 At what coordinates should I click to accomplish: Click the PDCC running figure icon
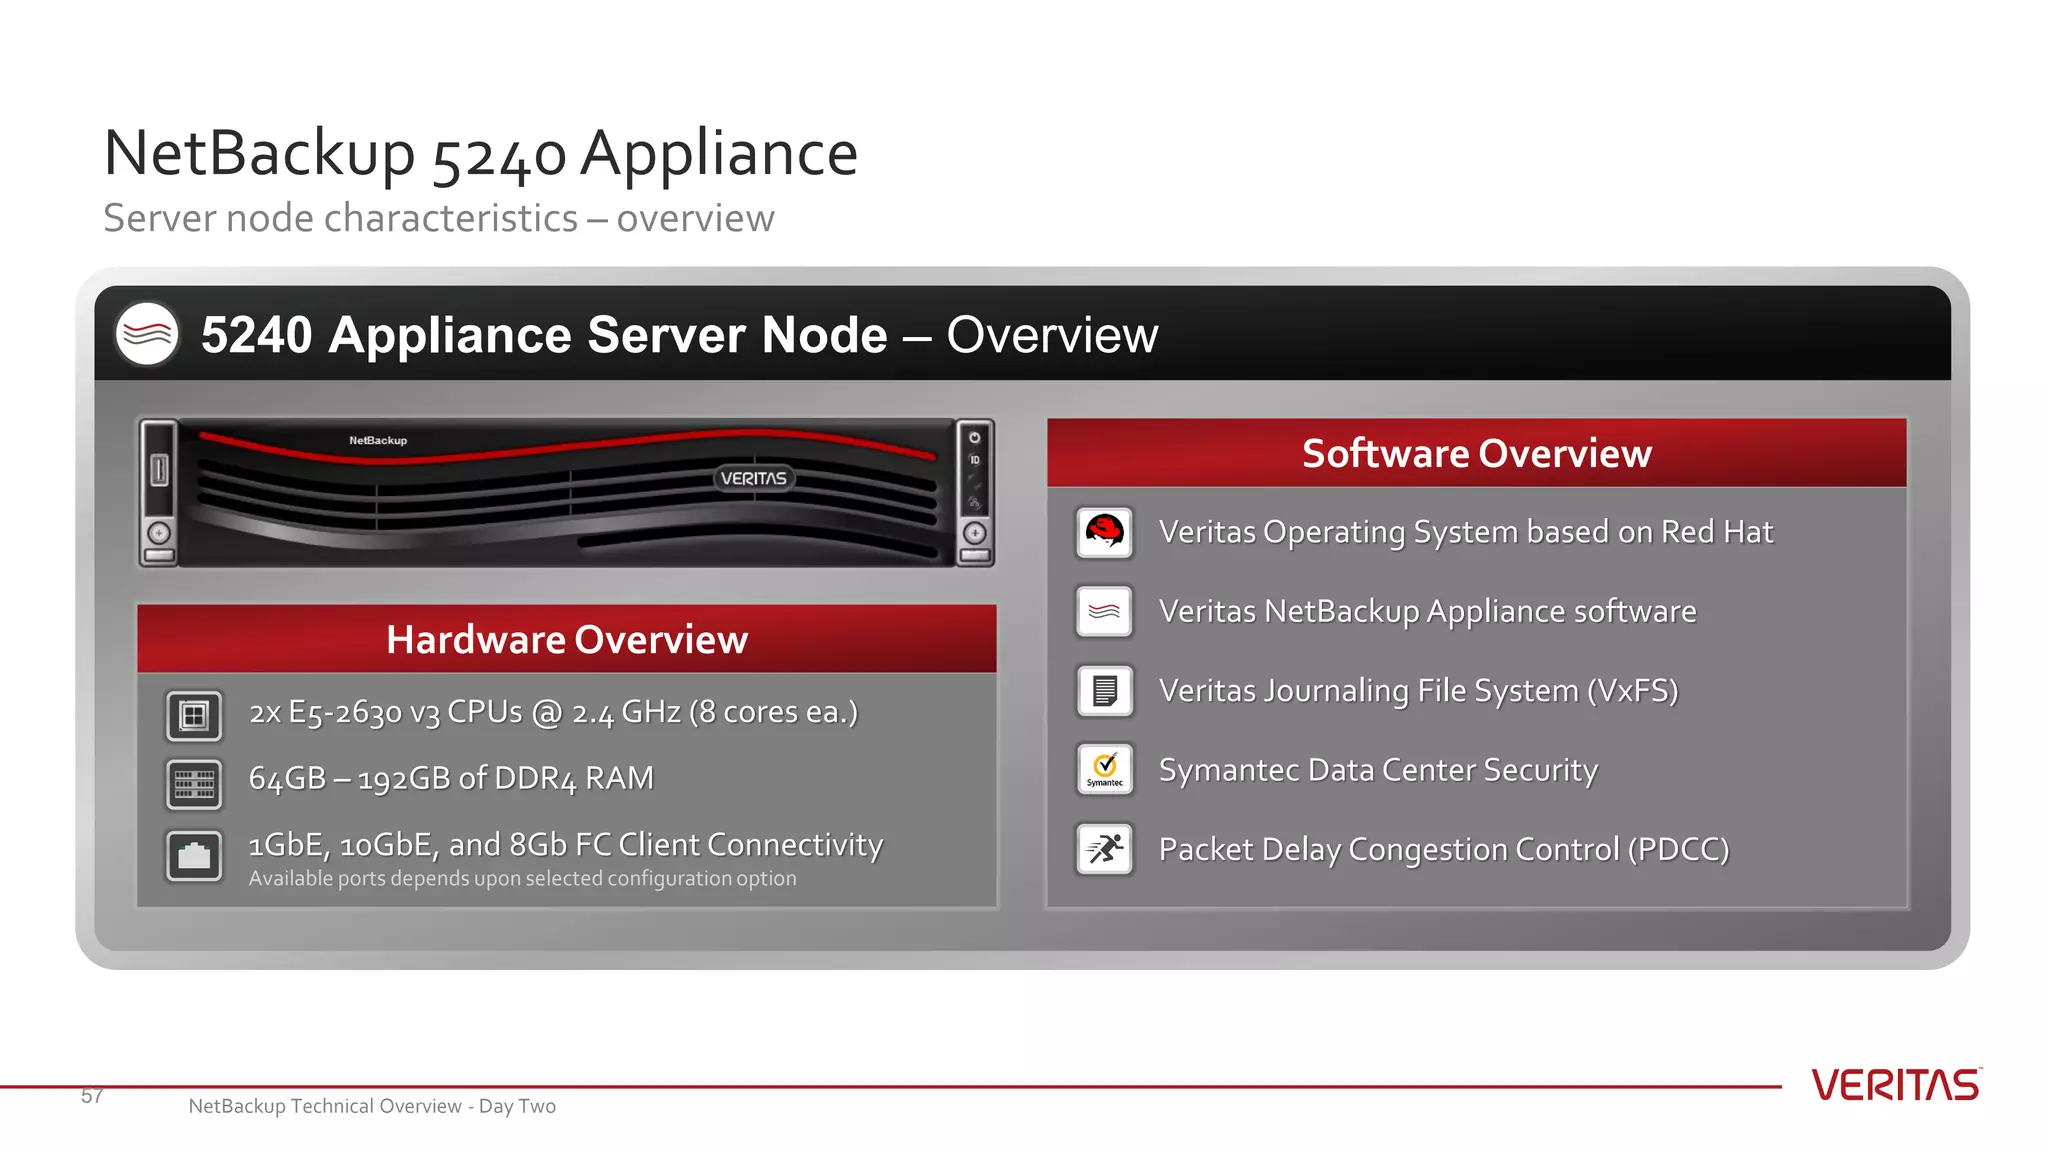[x=1105, y=849]
